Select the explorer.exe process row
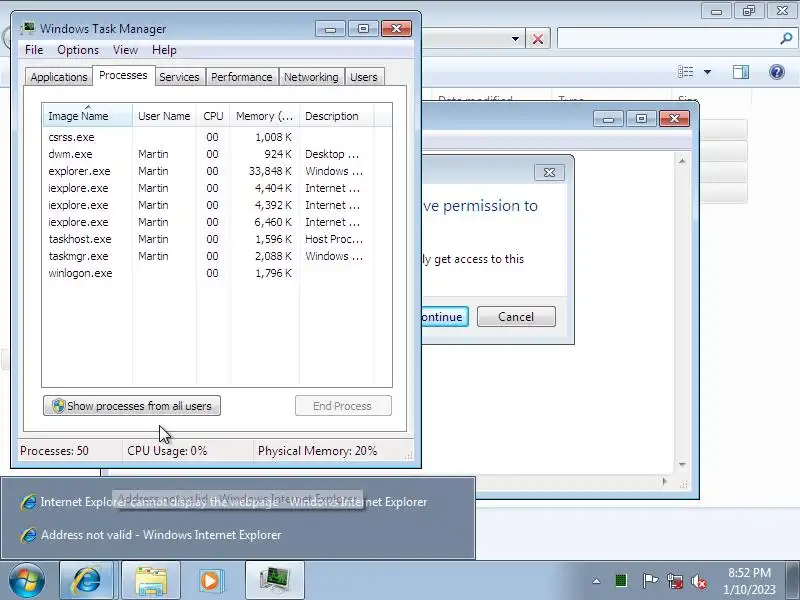 [x=206, y=171]
